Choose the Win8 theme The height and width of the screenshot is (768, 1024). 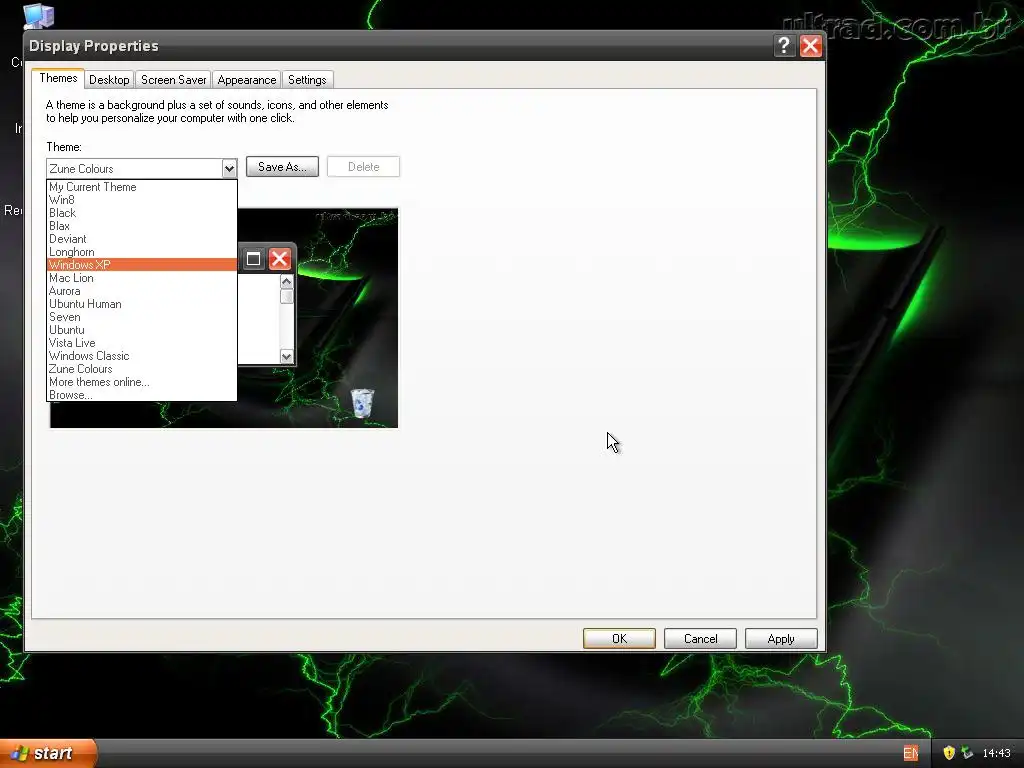point(142,200)
